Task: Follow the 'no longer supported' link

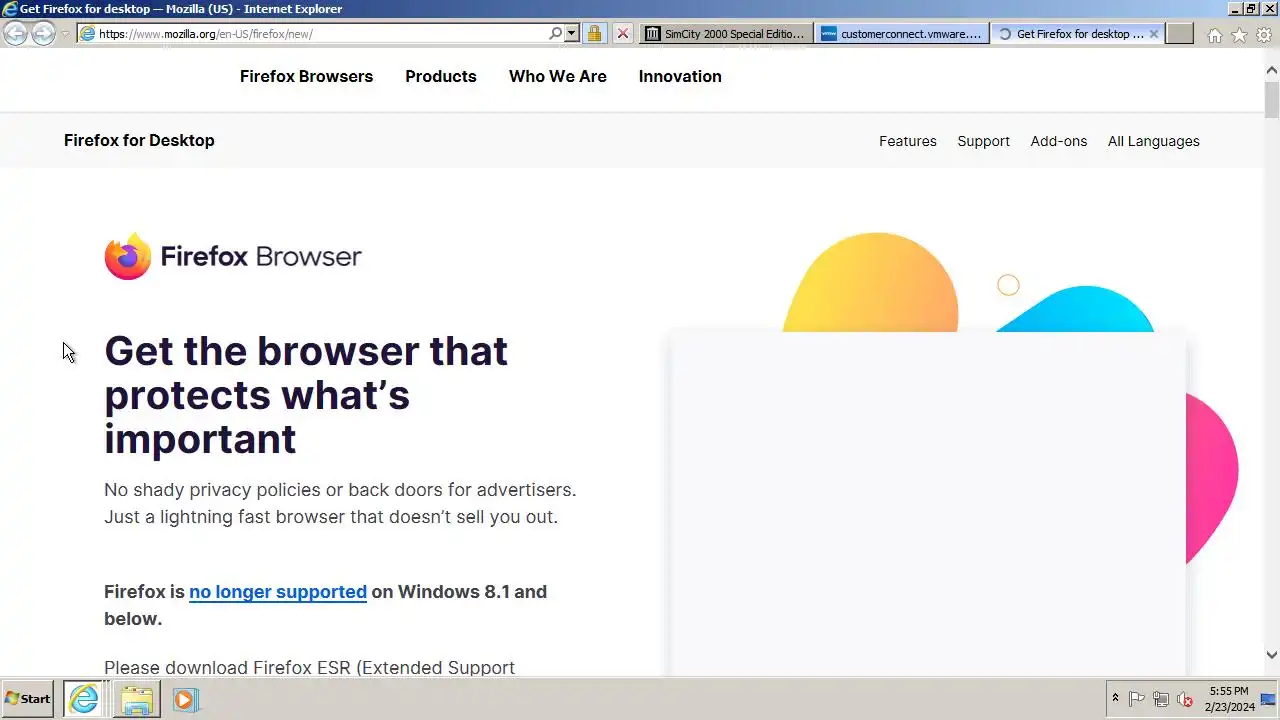Action: [278, 591]
